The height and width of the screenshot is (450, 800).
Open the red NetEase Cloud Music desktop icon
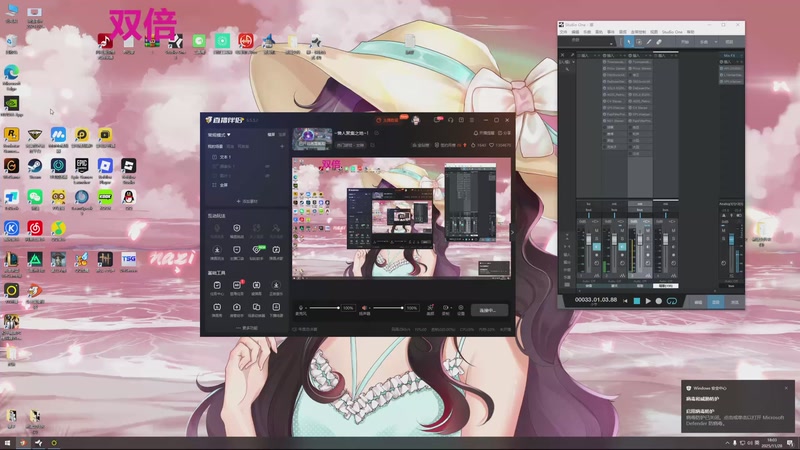click(35, 229)
